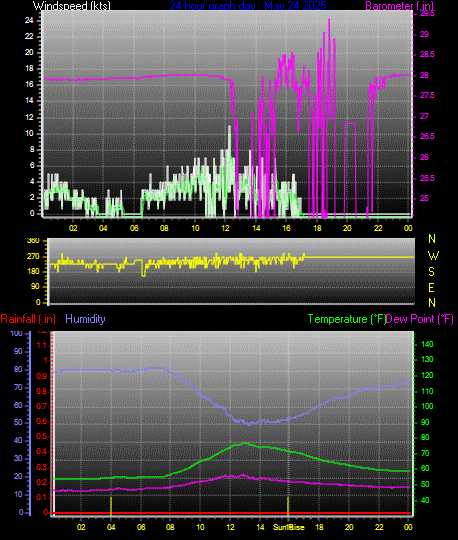This screenshot has width=458, height=540.
Task: Click the 100 value on the humidity axis
Action: pos(16,333)
